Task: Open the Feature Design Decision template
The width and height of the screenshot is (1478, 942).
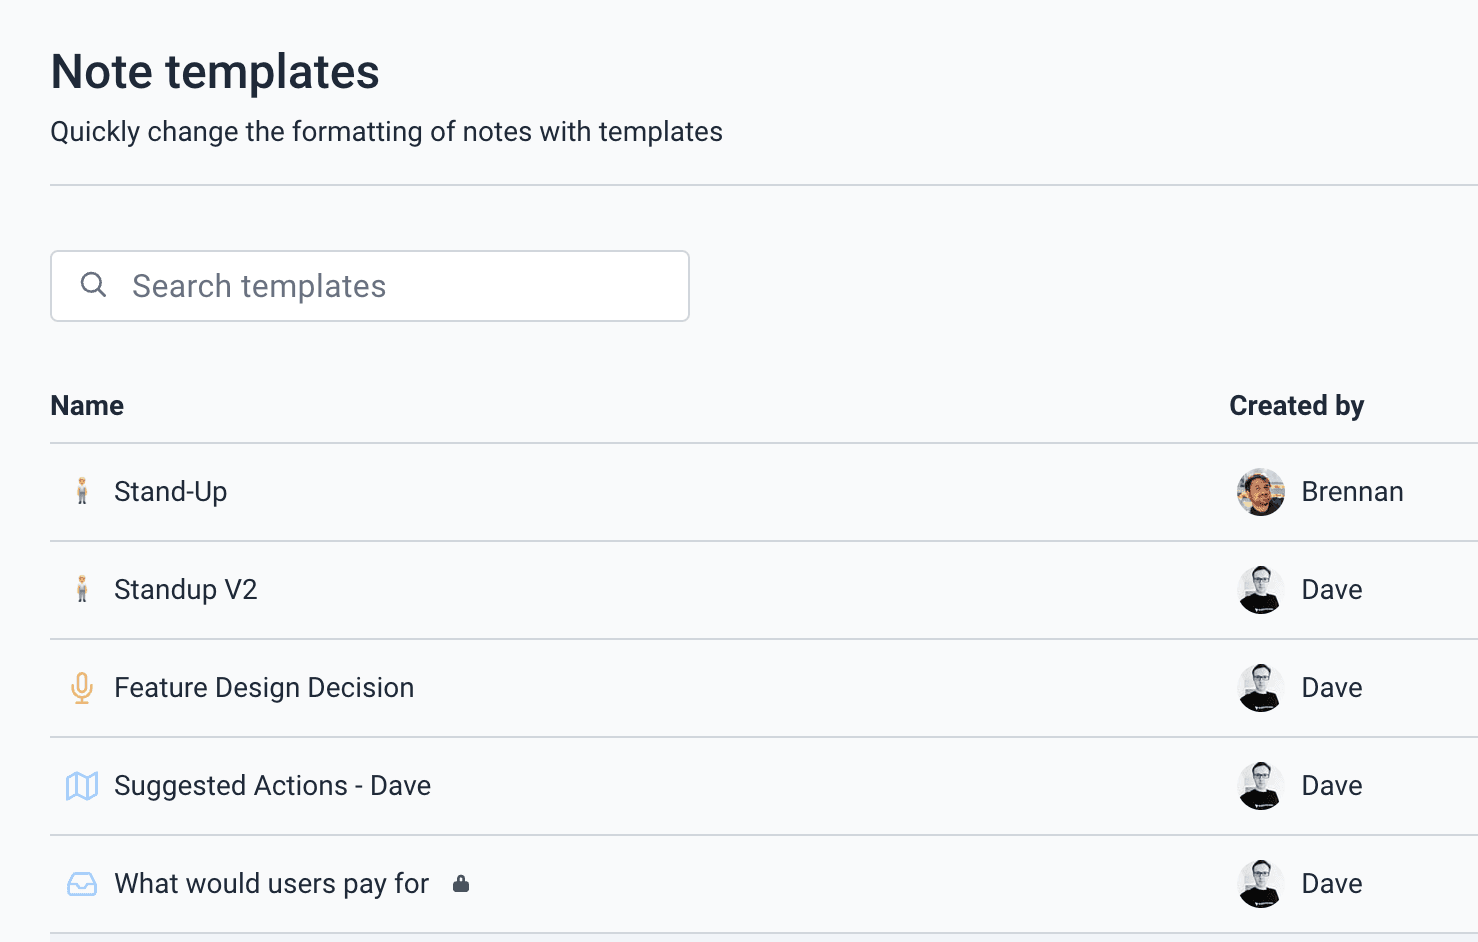Action: 264,688
